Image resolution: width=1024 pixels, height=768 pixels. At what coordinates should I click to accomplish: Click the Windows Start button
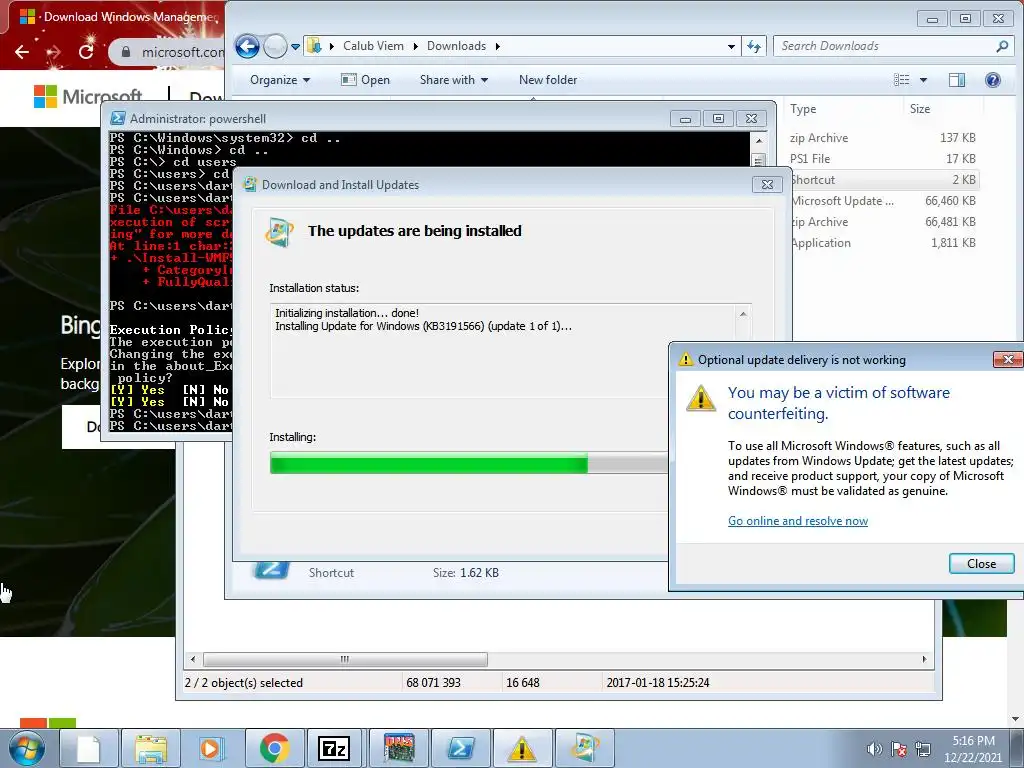26,748
